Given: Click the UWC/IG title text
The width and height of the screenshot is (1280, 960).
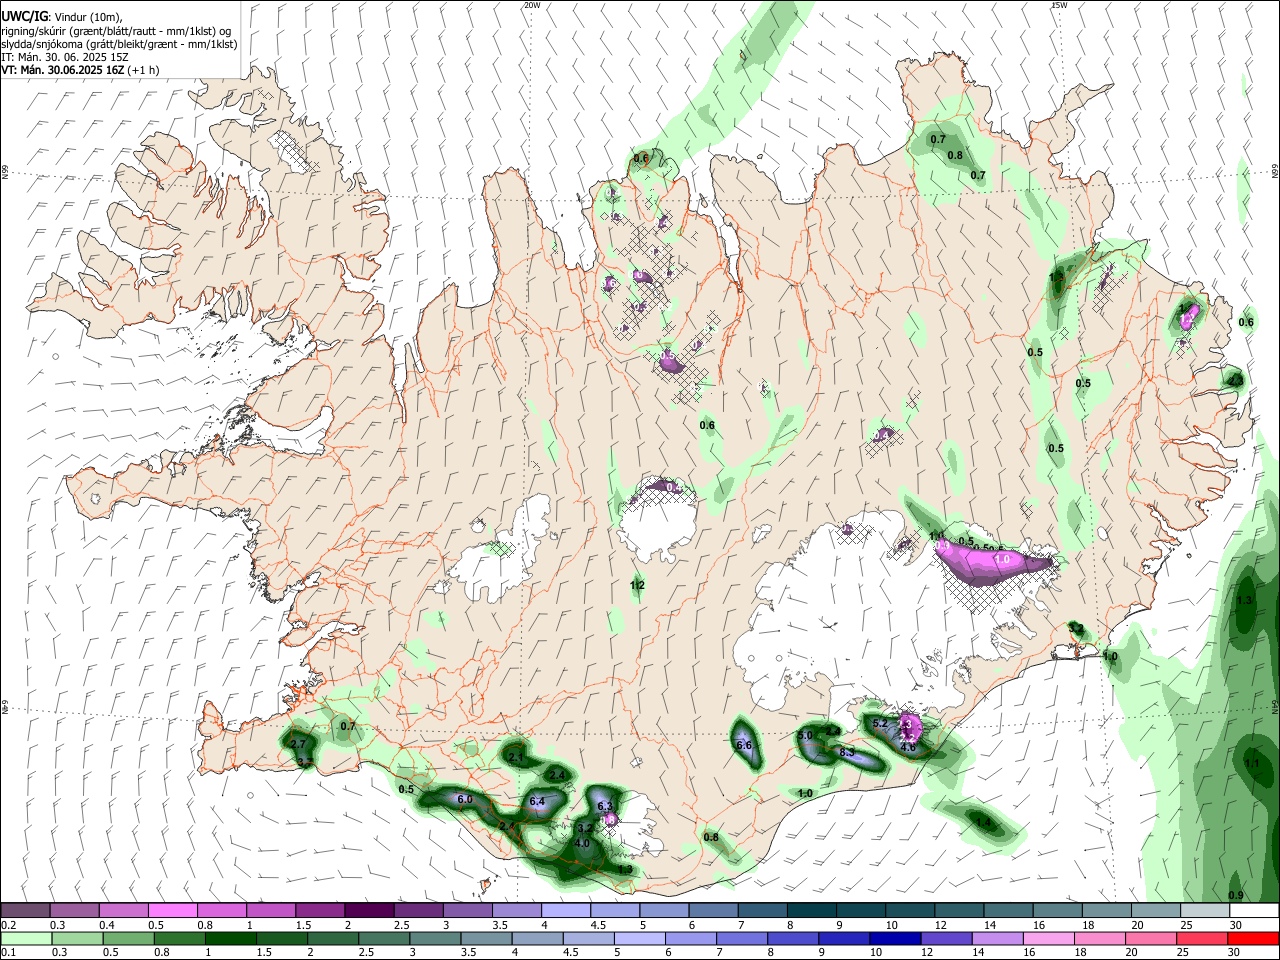Looking at the screenshot, I should click(x=25, y=16).
